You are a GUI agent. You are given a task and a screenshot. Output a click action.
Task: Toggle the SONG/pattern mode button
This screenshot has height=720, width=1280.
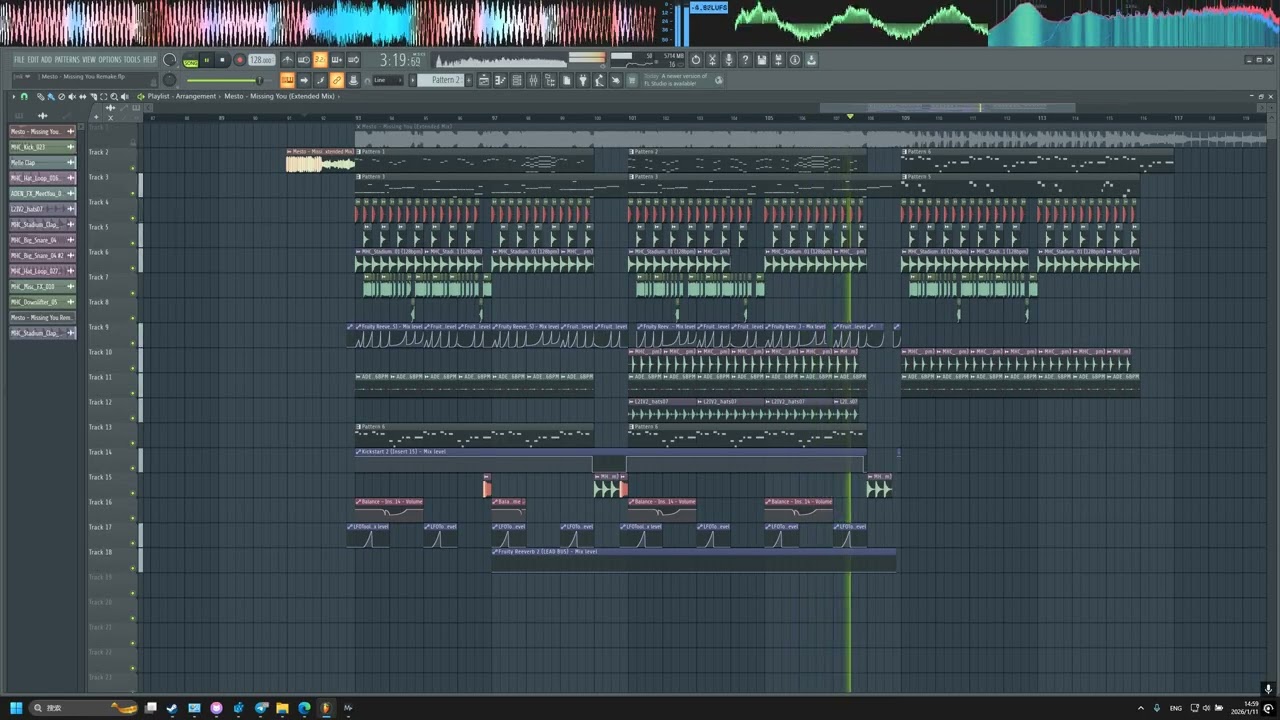(190, 61)
